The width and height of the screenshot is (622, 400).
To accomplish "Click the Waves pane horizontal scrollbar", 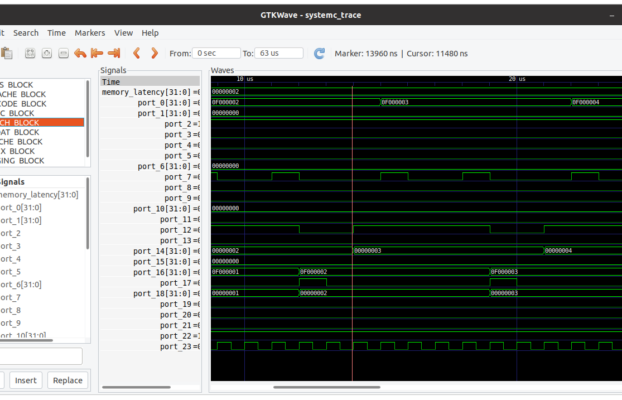I will pyautogui.click(x=327, y=387).
